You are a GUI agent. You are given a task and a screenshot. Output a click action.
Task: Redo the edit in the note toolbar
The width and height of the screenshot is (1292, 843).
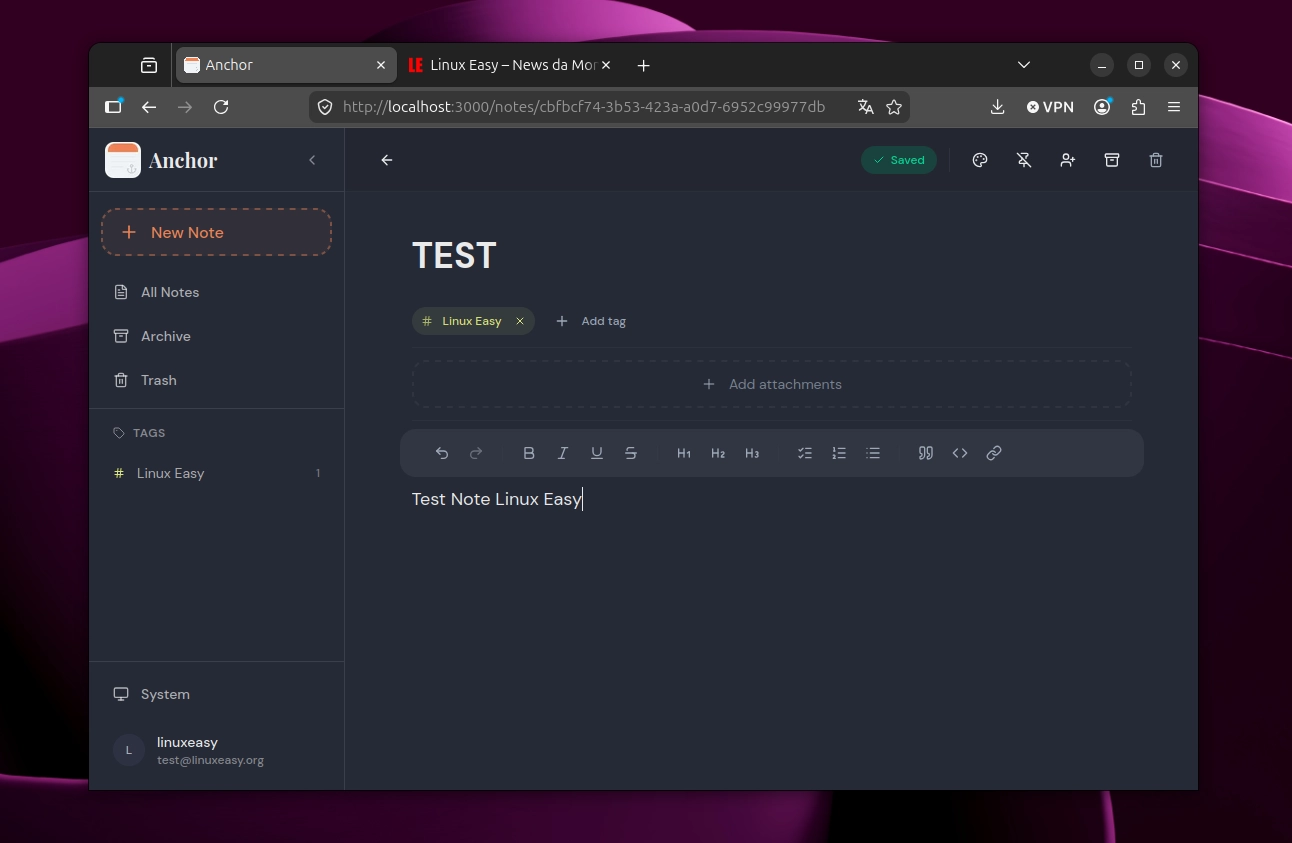(476, 453)
